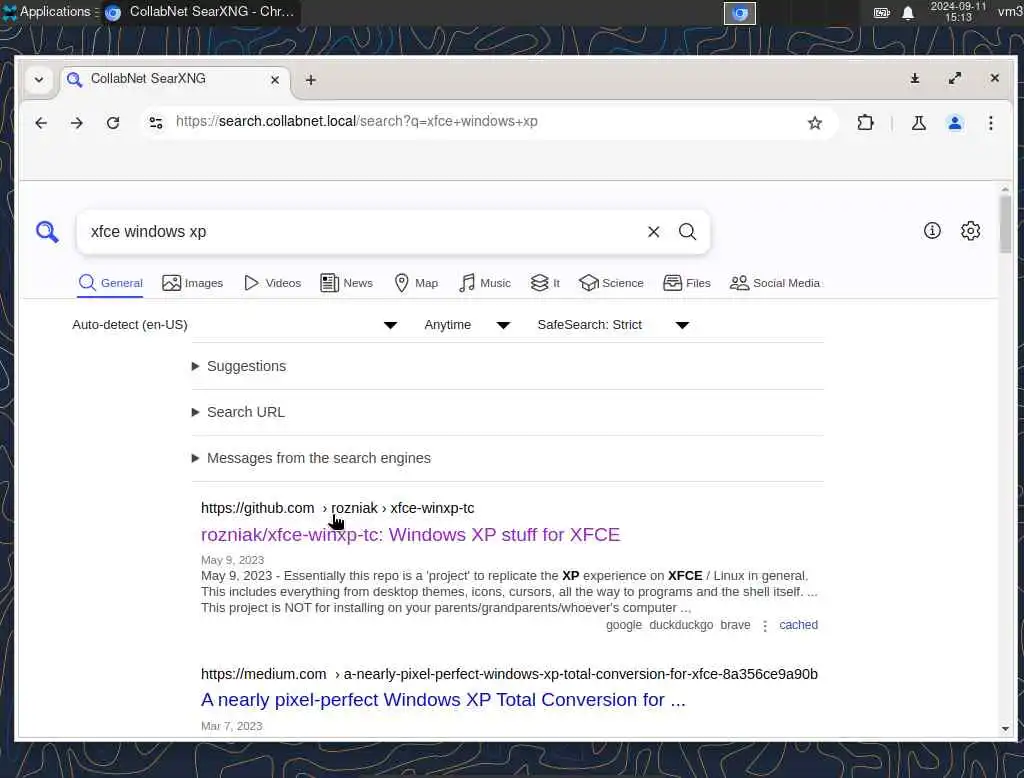Viewport: 1024px width, 778px height.
Task: Click the battery indicator in panel
Action: tap(882, 12)
